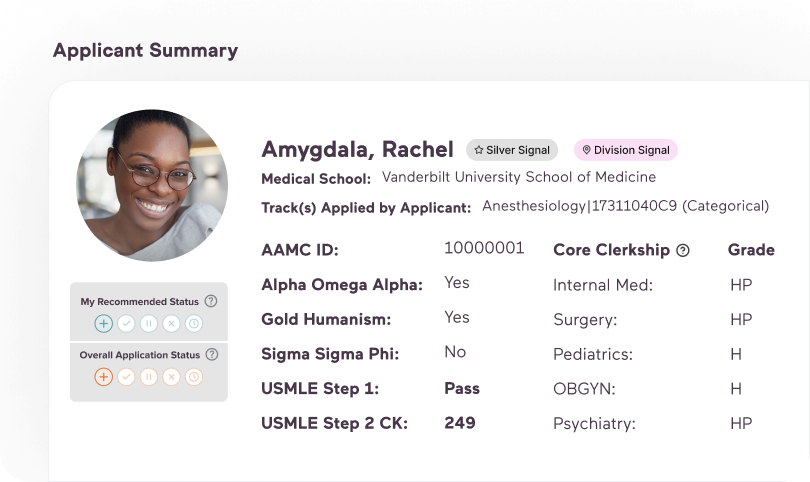
Task: Open help for My Recommended Status
Action: (x=211, y=301)
